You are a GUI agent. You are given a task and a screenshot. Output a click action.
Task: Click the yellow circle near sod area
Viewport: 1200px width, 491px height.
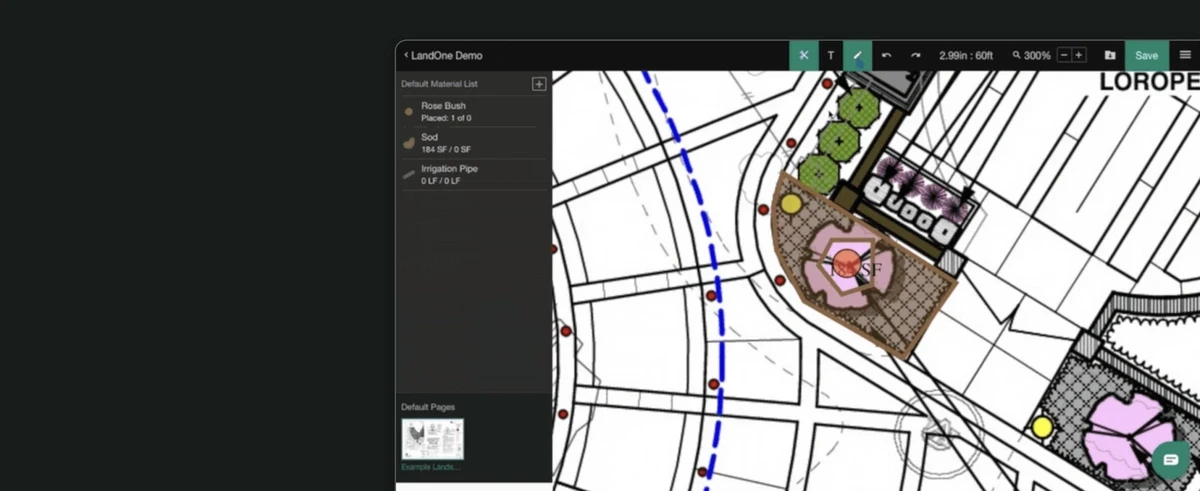click(791, 204)
